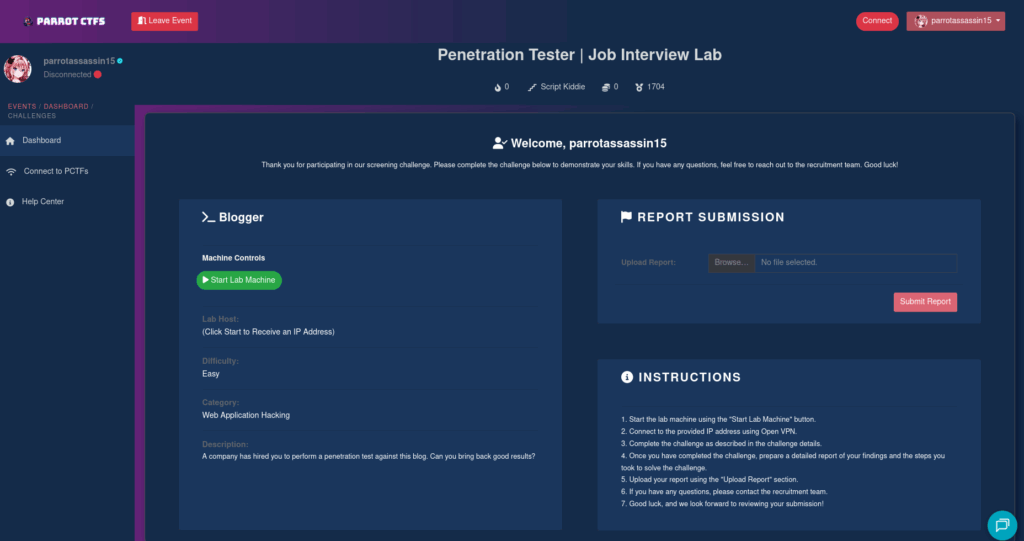Select Connect to PCTFs in sidebar

[56, 172]
